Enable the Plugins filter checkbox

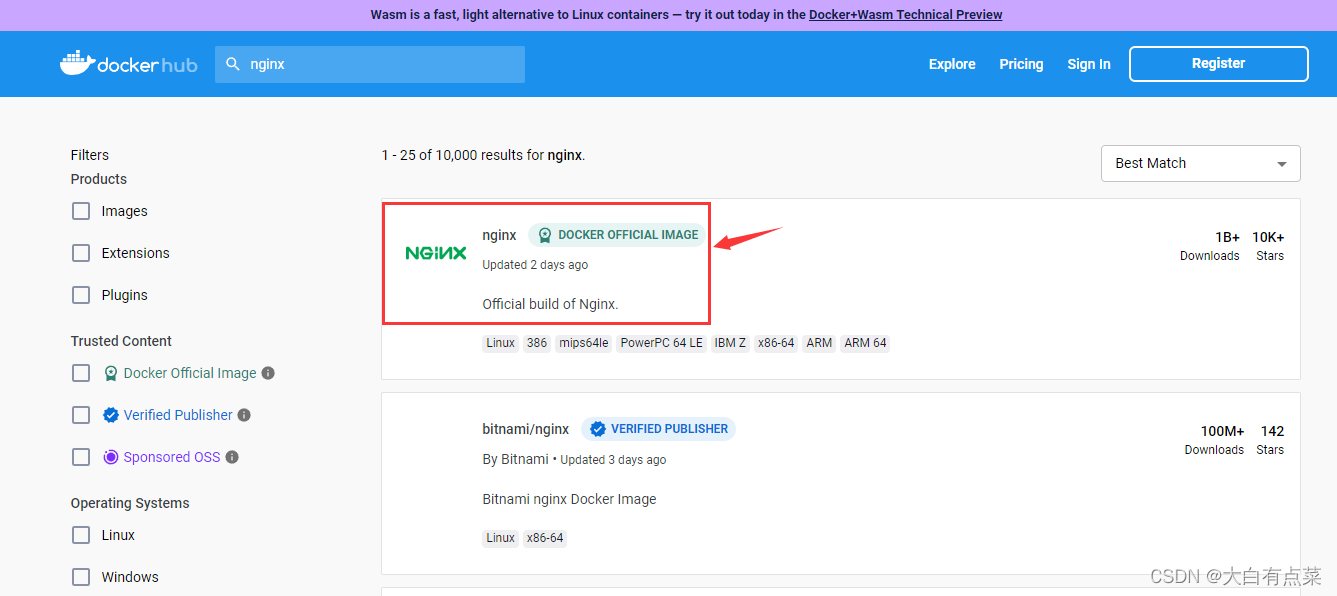pos(81,295)
